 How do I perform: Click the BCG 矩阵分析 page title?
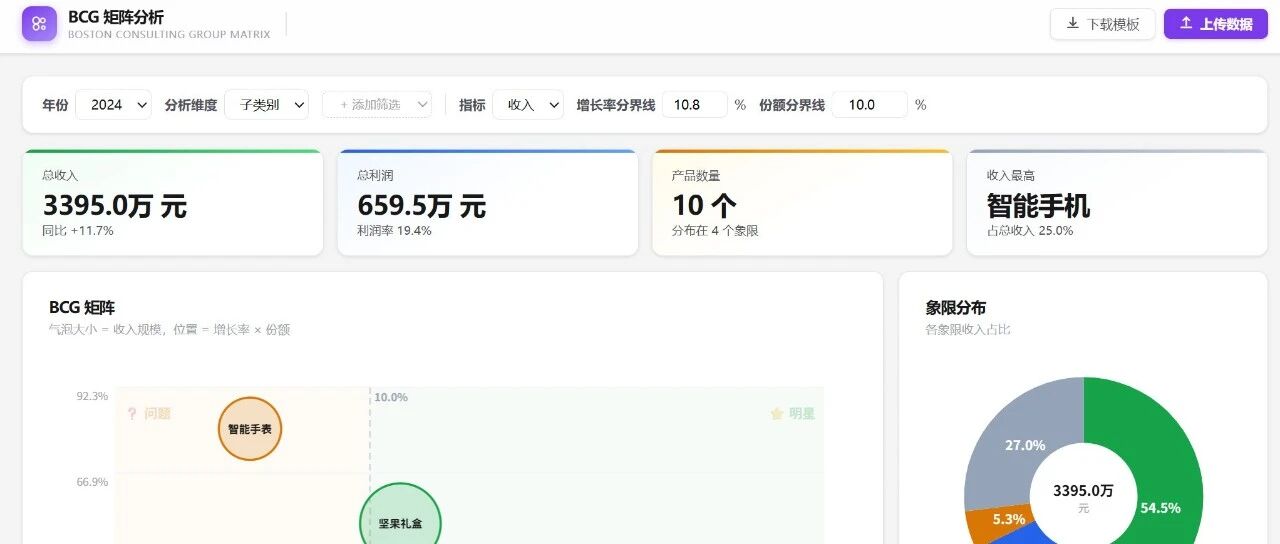coord(116,17)
